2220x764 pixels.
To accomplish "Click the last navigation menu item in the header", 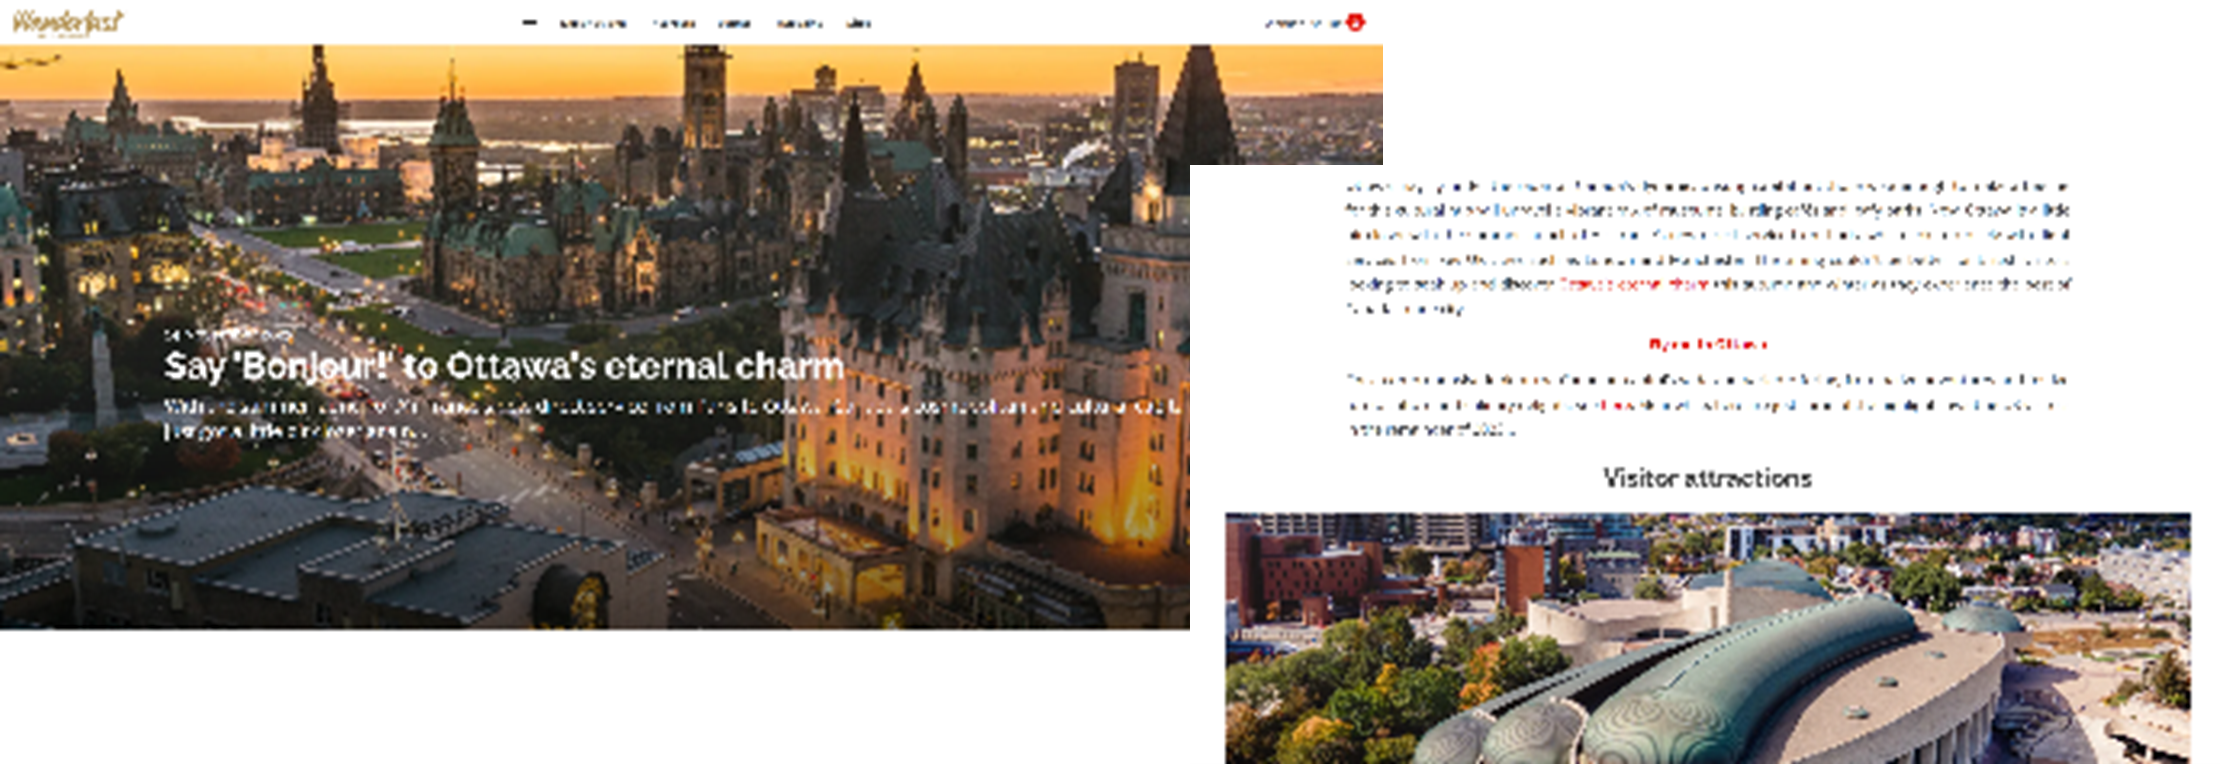I will click(x=858, y=23).
